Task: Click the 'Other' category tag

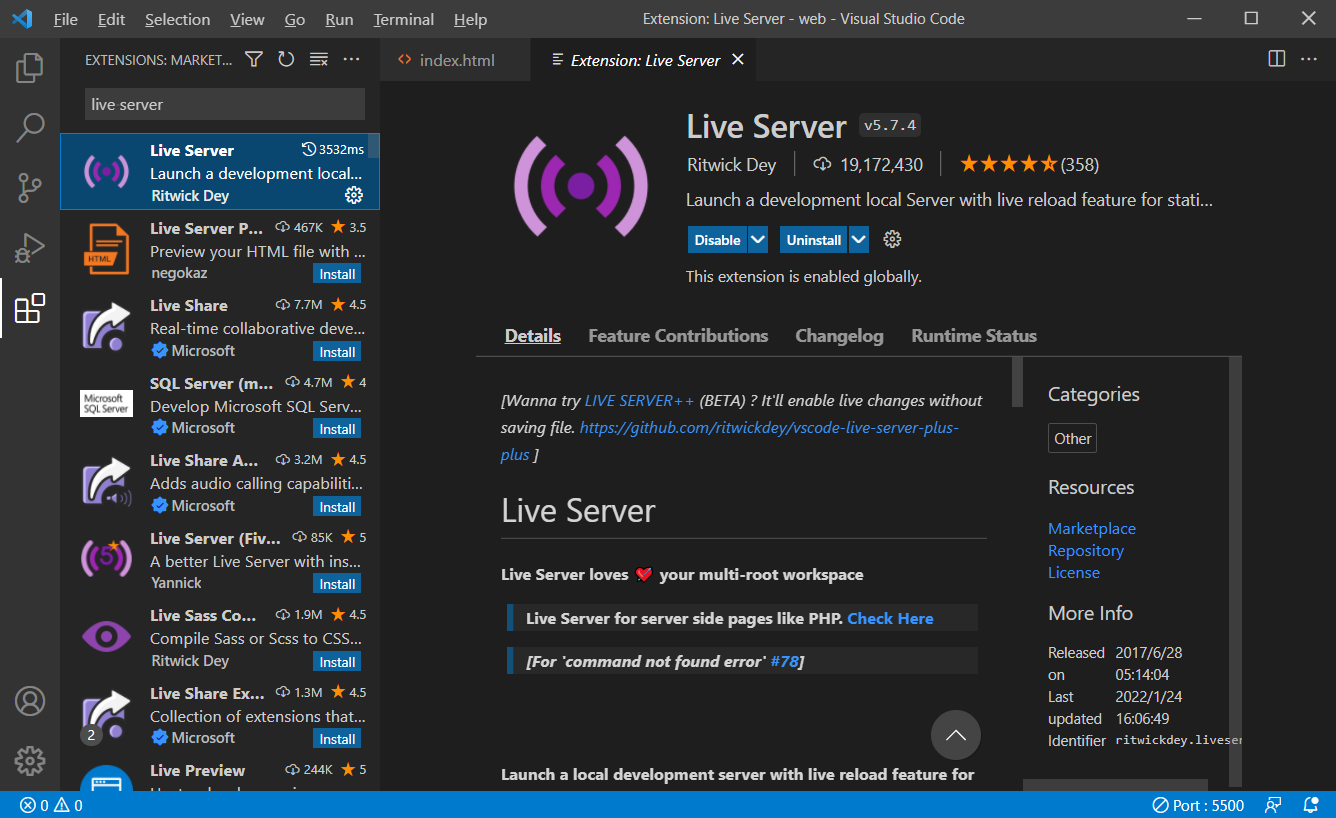Action: [x=1073, y=439]
